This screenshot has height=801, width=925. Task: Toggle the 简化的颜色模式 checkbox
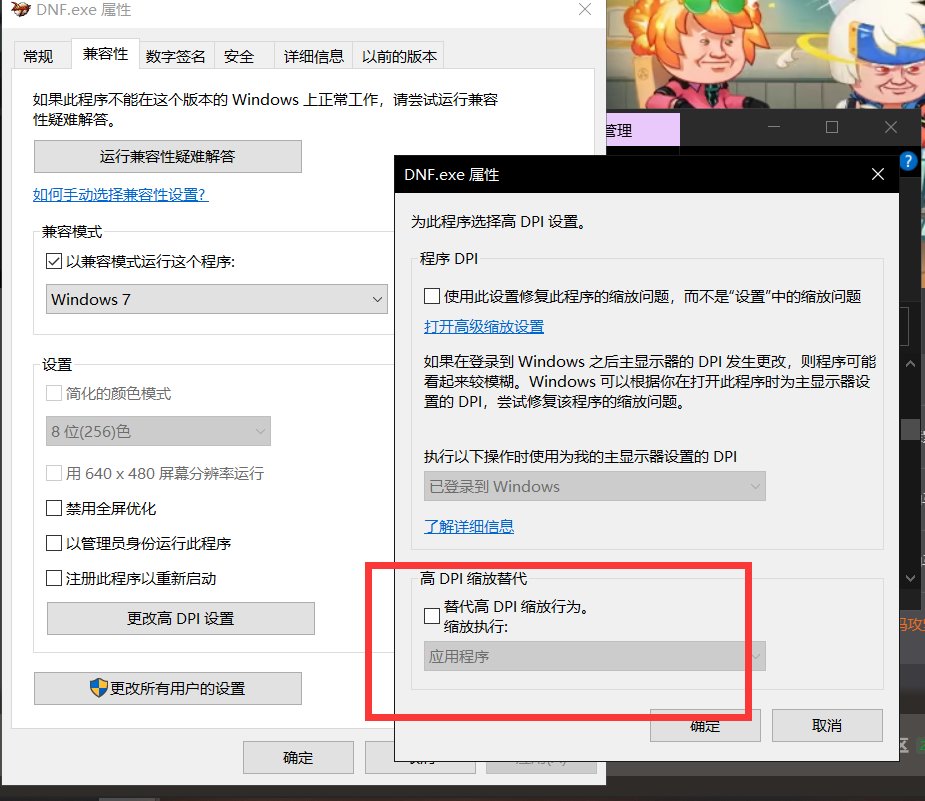coord(54,393)
